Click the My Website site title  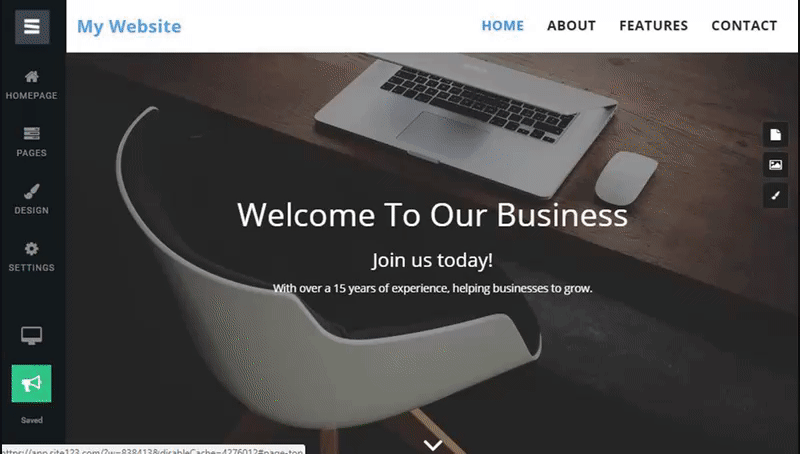tap(129, 27)
